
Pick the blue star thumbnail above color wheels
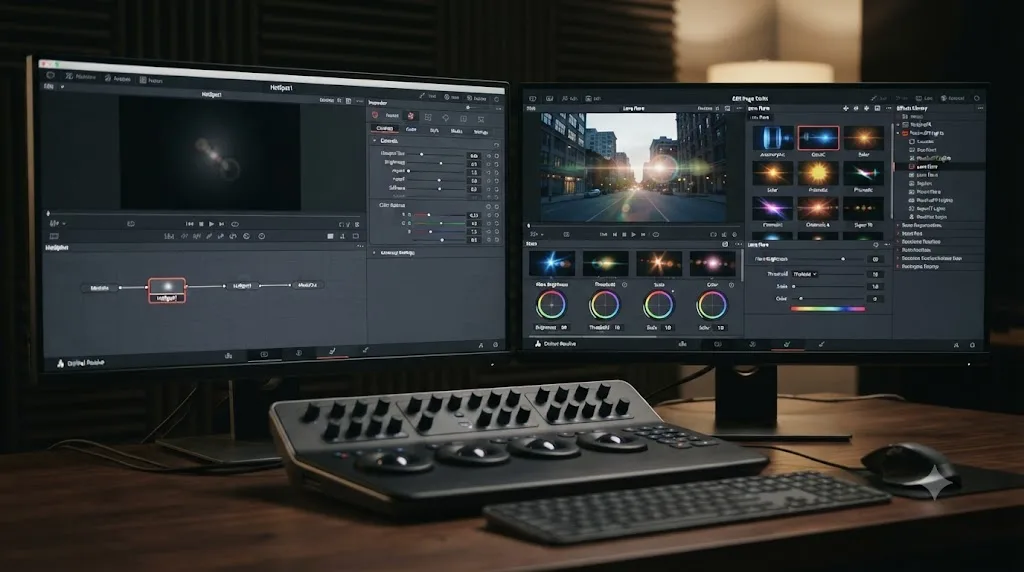552,263
